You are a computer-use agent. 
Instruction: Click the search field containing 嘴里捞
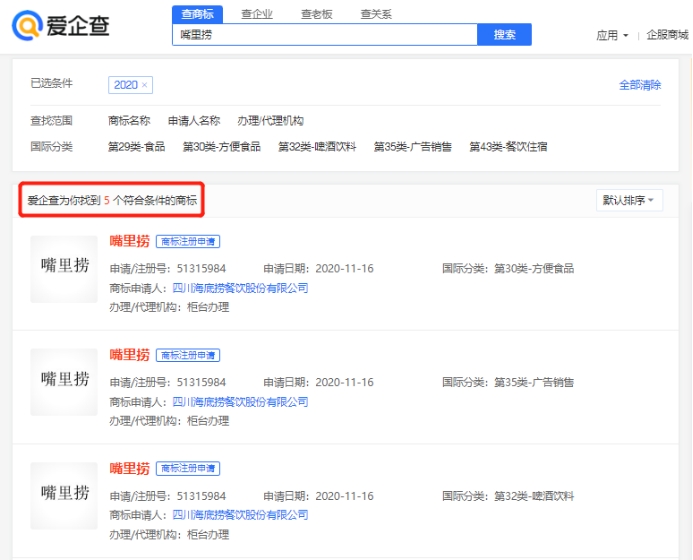tap(323, 35)
